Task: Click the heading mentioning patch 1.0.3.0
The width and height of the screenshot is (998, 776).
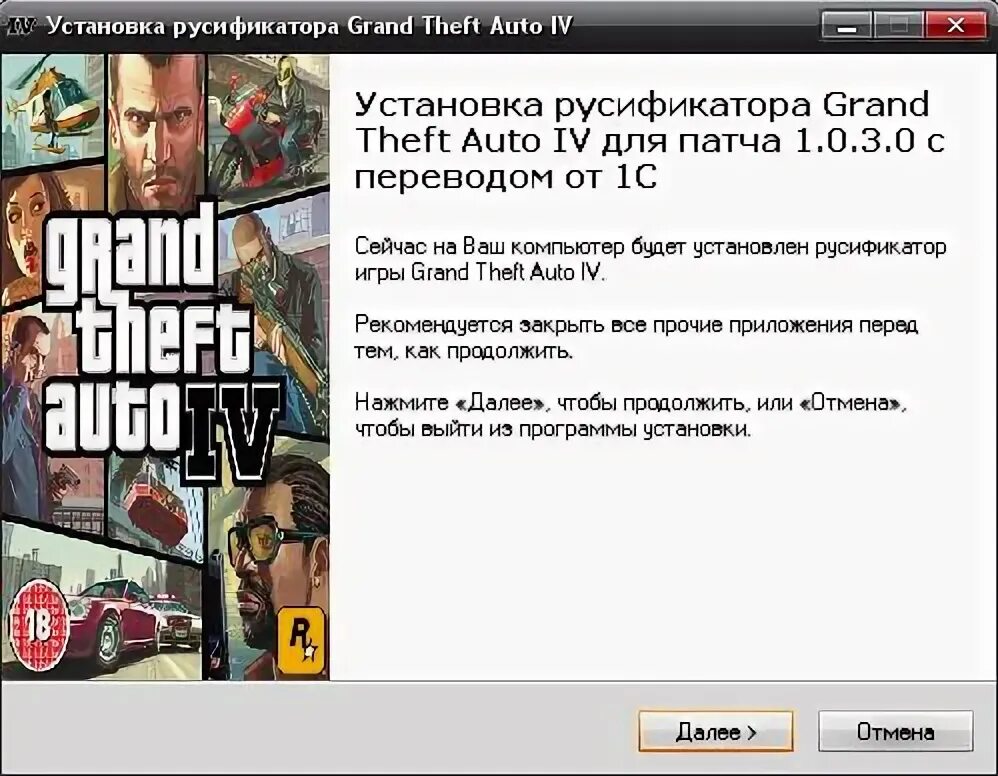Action: 649,140
